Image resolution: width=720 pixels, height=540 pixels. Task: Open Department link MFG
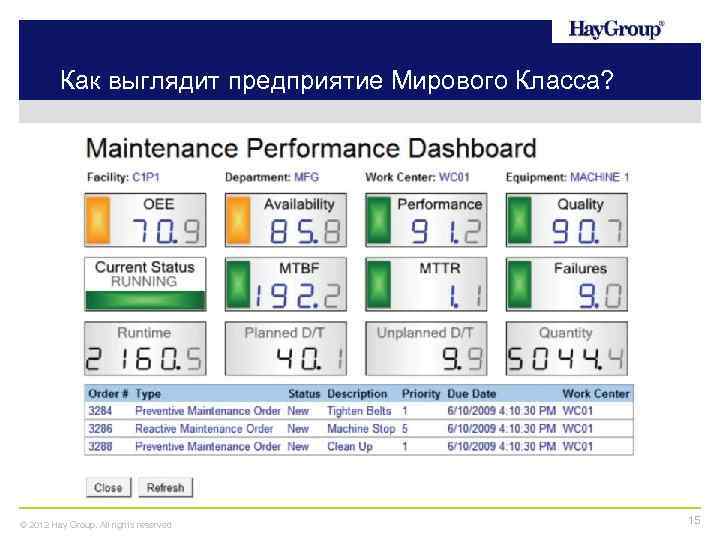point(306,177)
